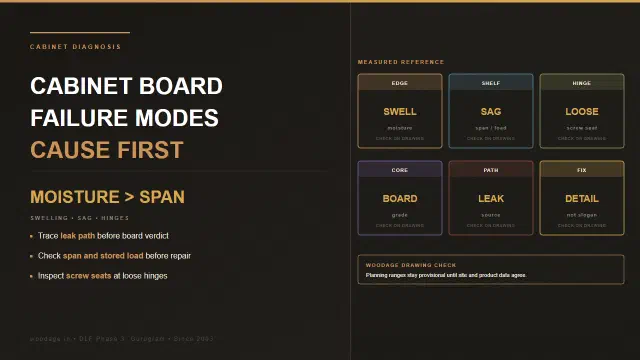Click the 'PATH' card header
The height and width of the screenshot is (360, 640).
tap(491, 170)
